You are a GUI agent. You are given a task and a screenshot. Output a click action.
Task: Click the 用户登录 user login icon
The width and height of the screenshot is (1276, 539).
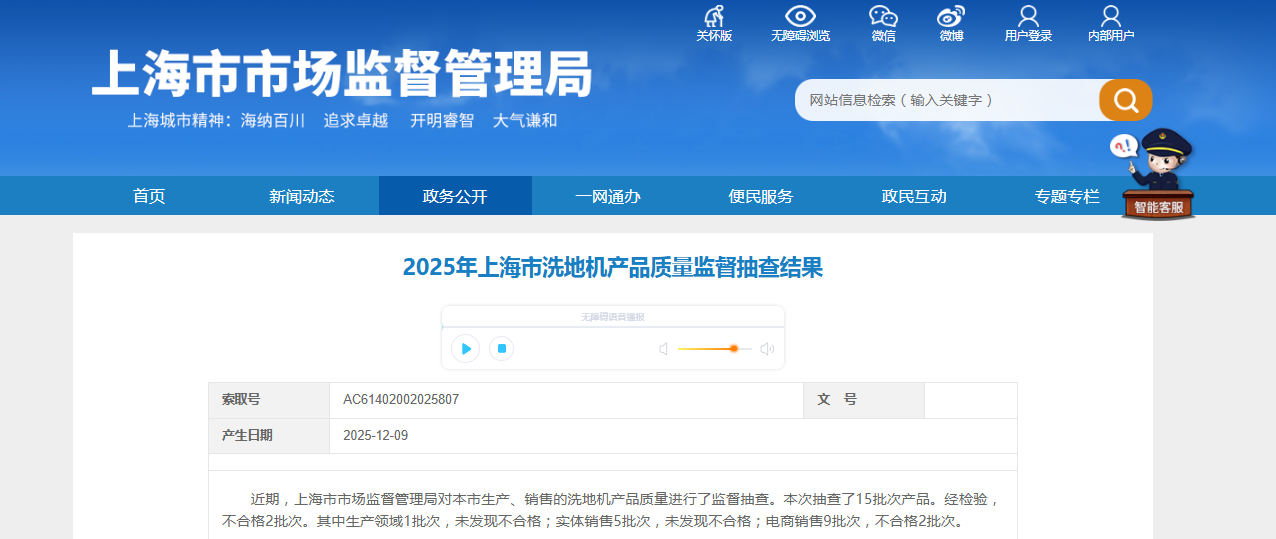pyautogui.click(x=1028, y=17)
